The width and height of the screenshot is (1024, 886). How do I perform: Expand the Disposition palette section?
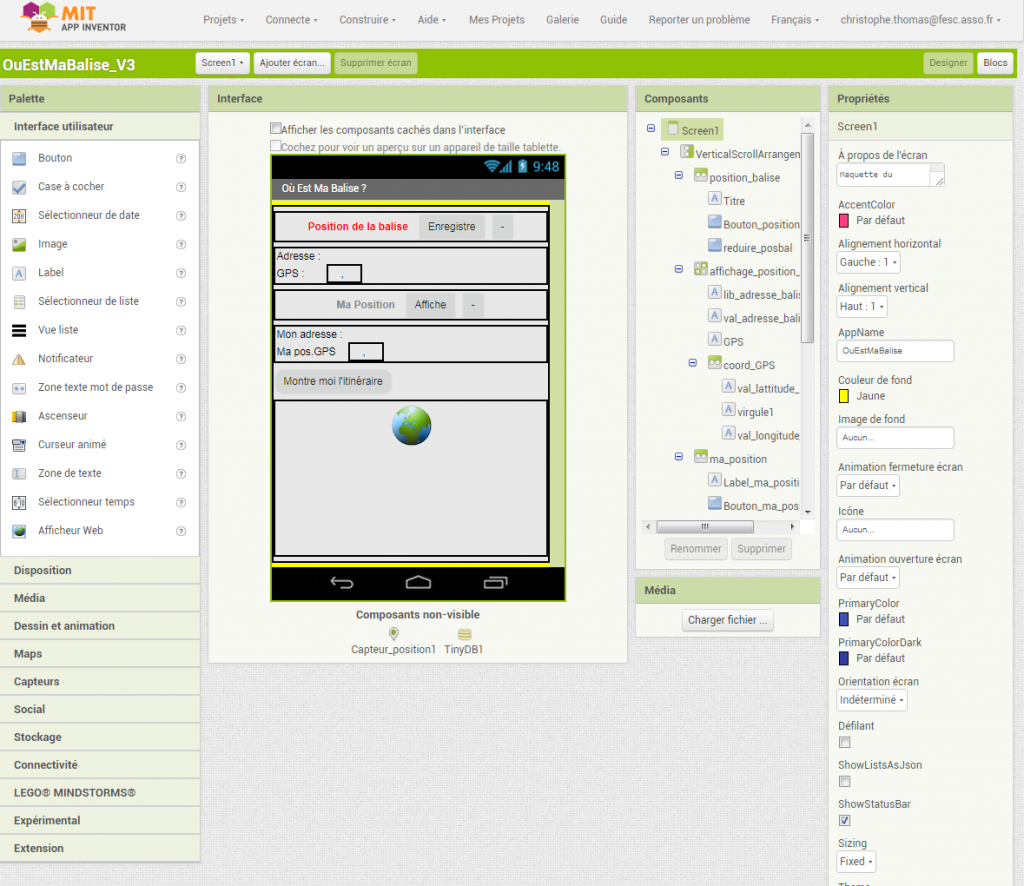pyautogui.click(x=100, y=571)
